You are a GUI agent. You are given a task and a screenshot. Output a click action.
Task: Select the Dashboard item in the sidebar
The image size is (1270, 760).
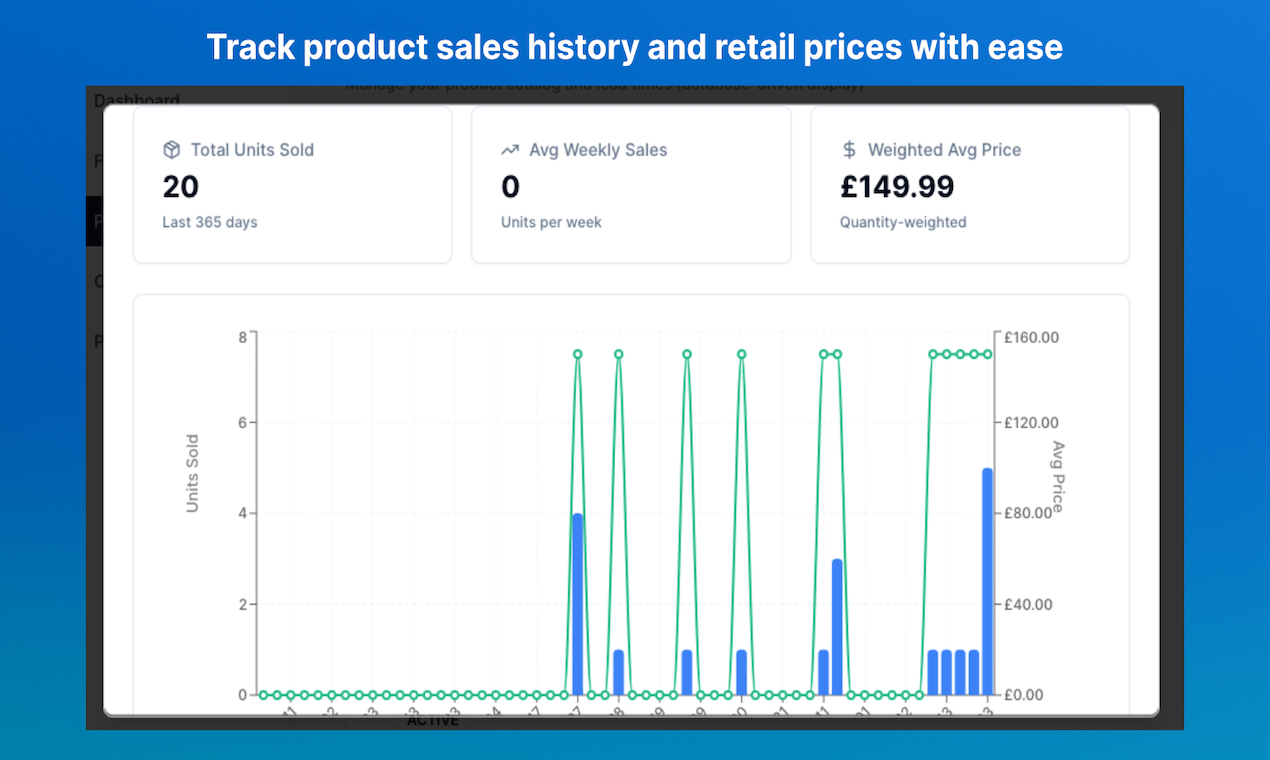point(137,99)
